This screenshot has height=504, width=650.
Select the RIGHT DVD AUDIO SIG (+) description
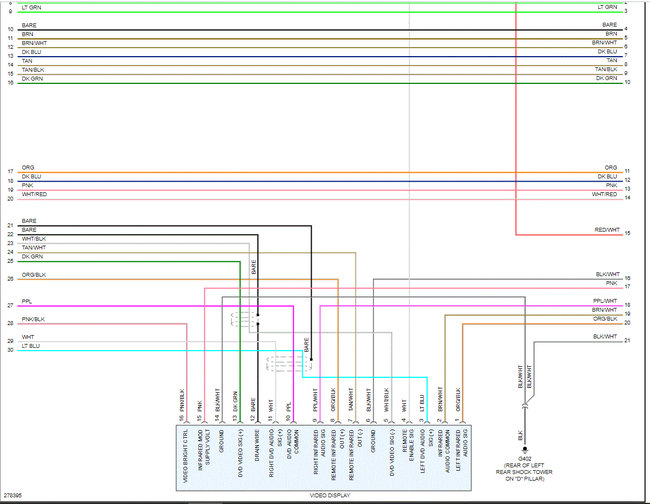point(275,453)
